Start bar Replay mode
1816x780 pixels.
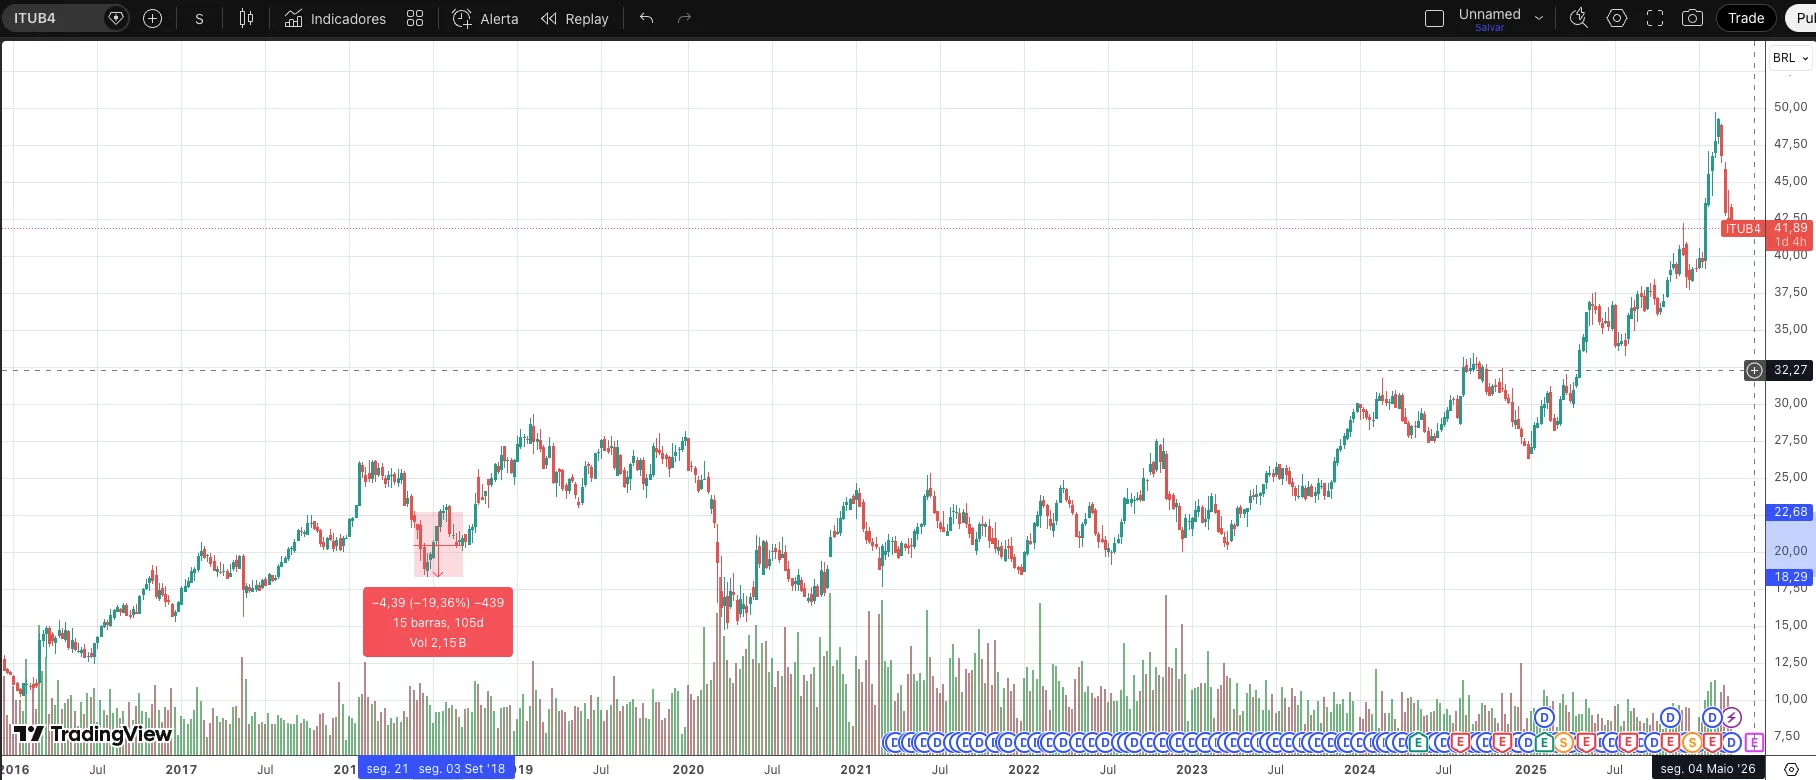[574, 18]
